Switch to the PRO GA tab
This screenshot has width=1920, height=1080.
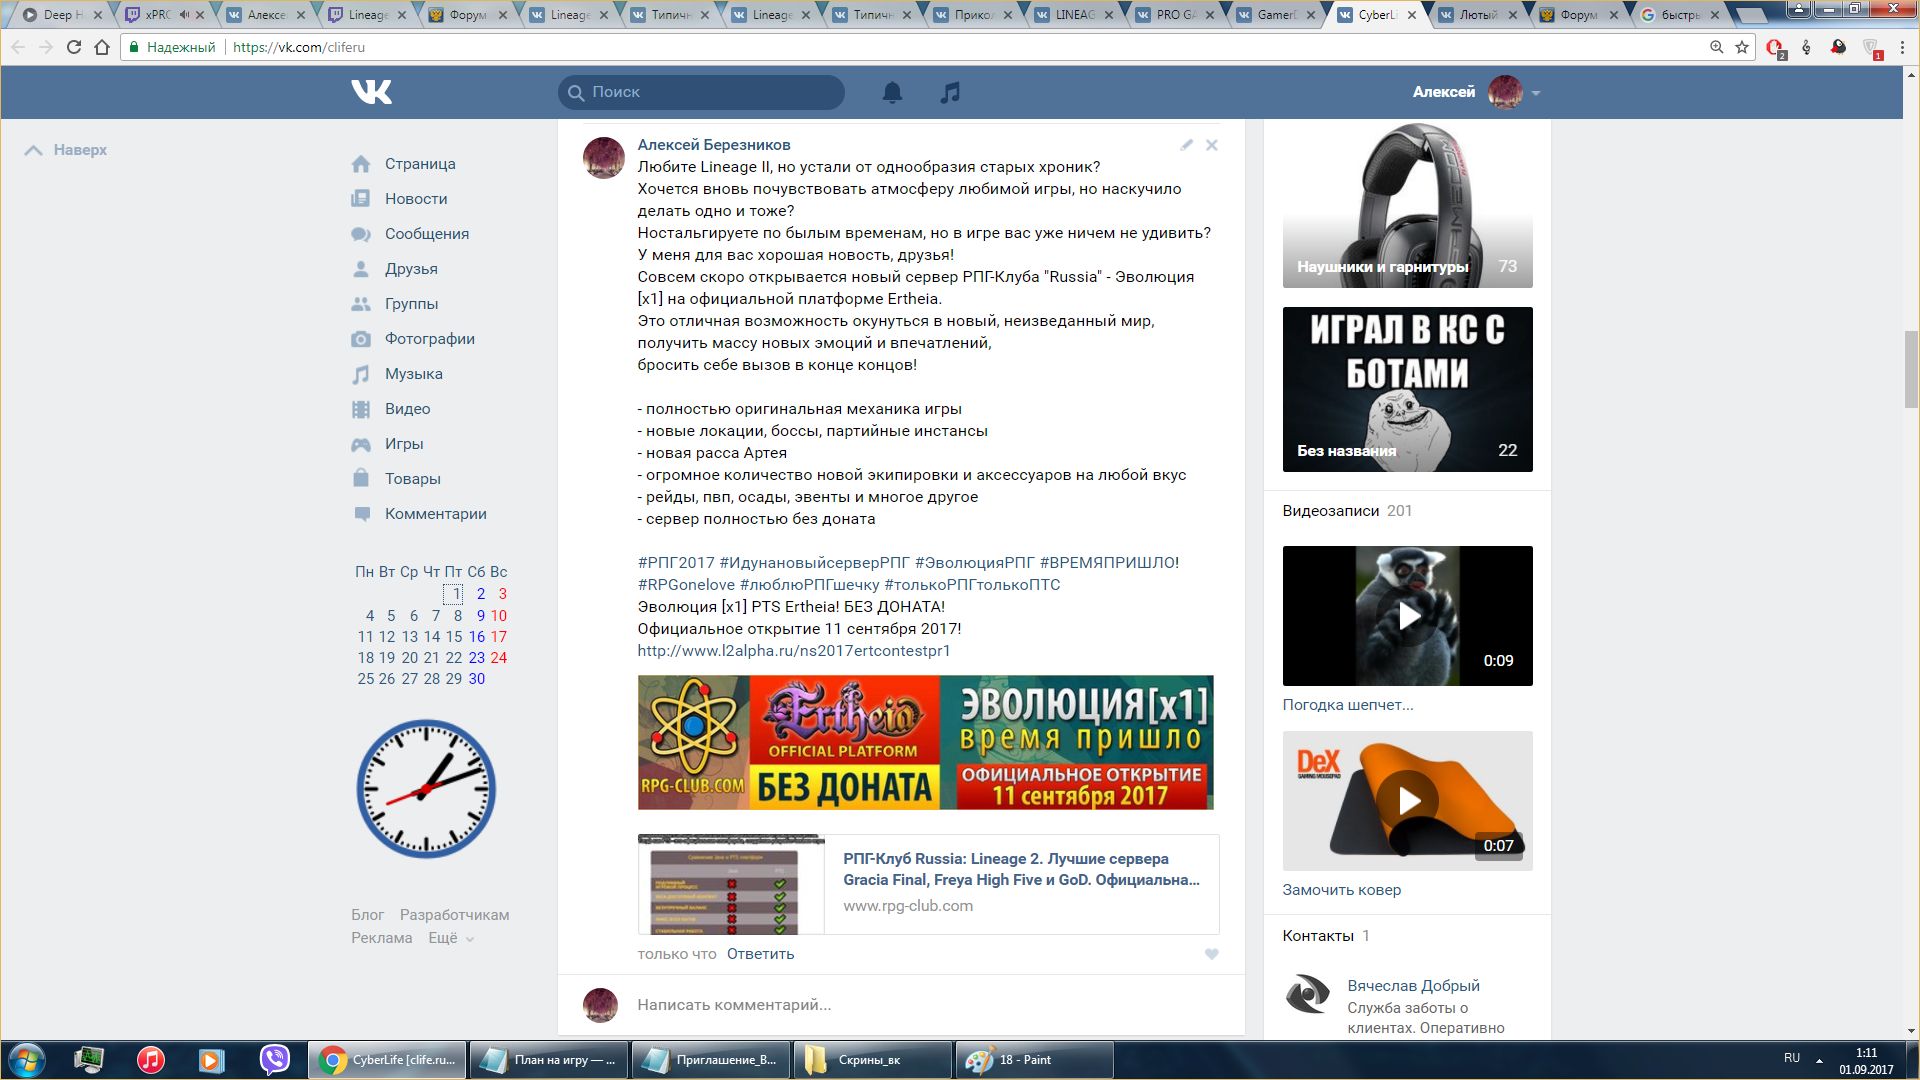point(1175,15)
